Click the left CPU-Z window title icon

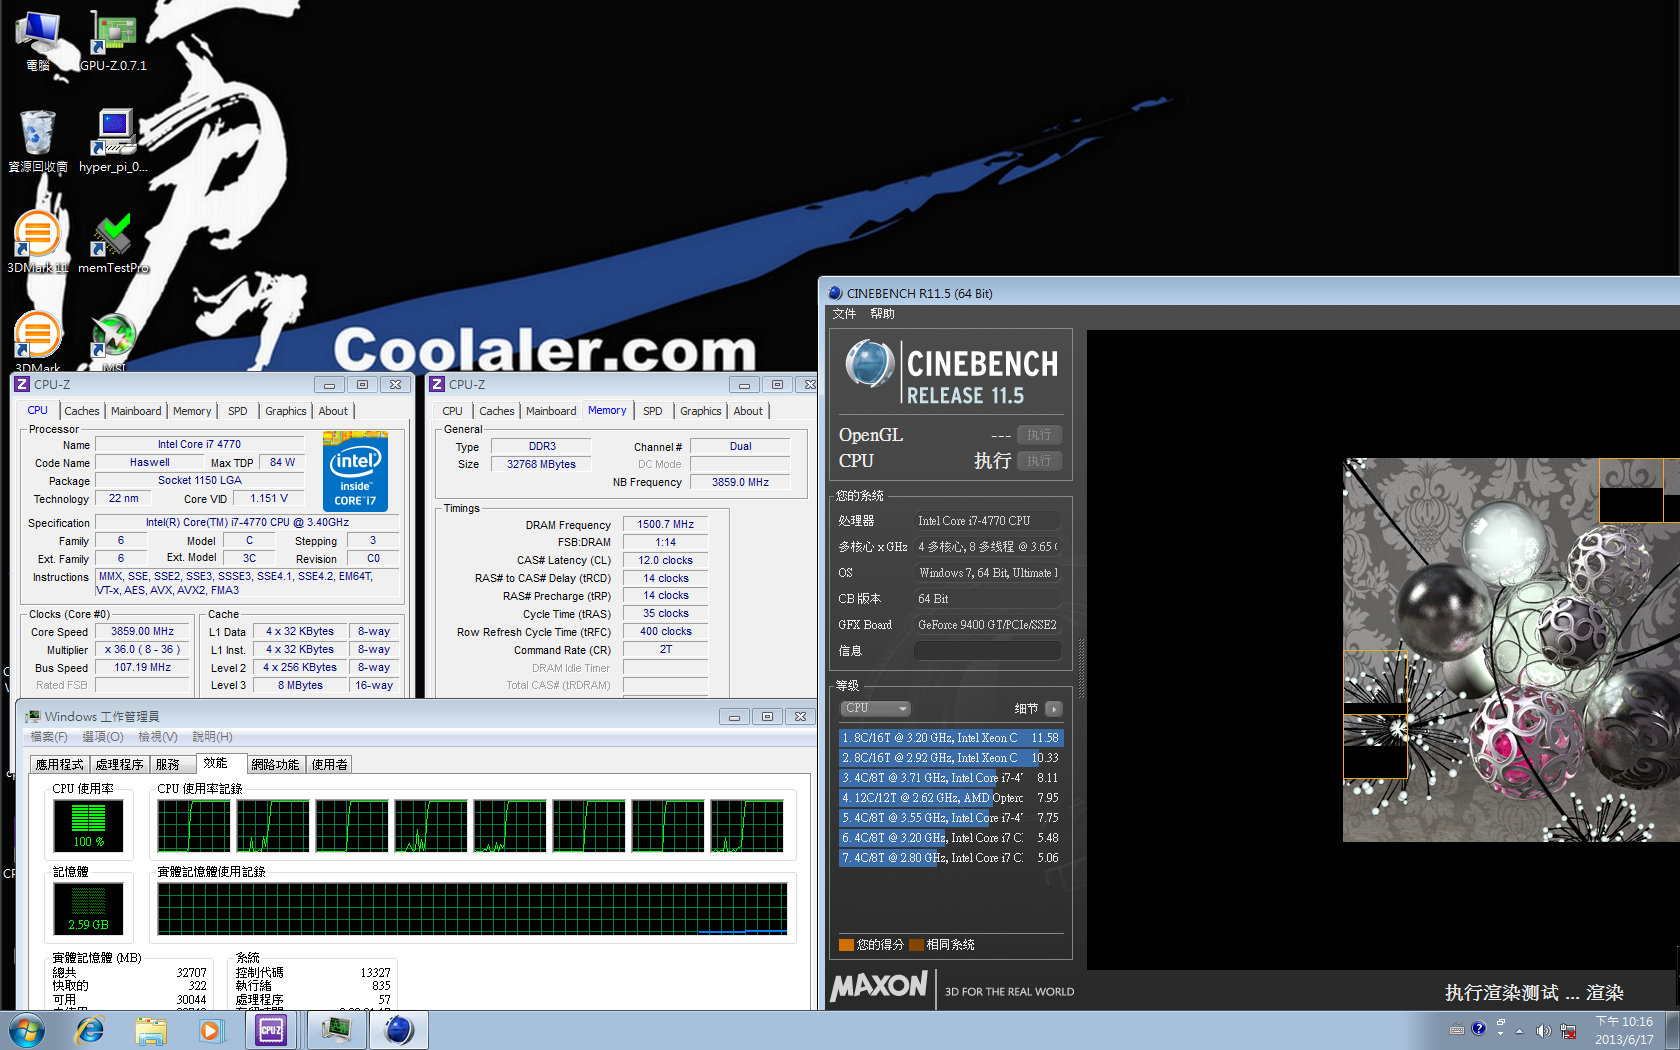click(21, 384)
